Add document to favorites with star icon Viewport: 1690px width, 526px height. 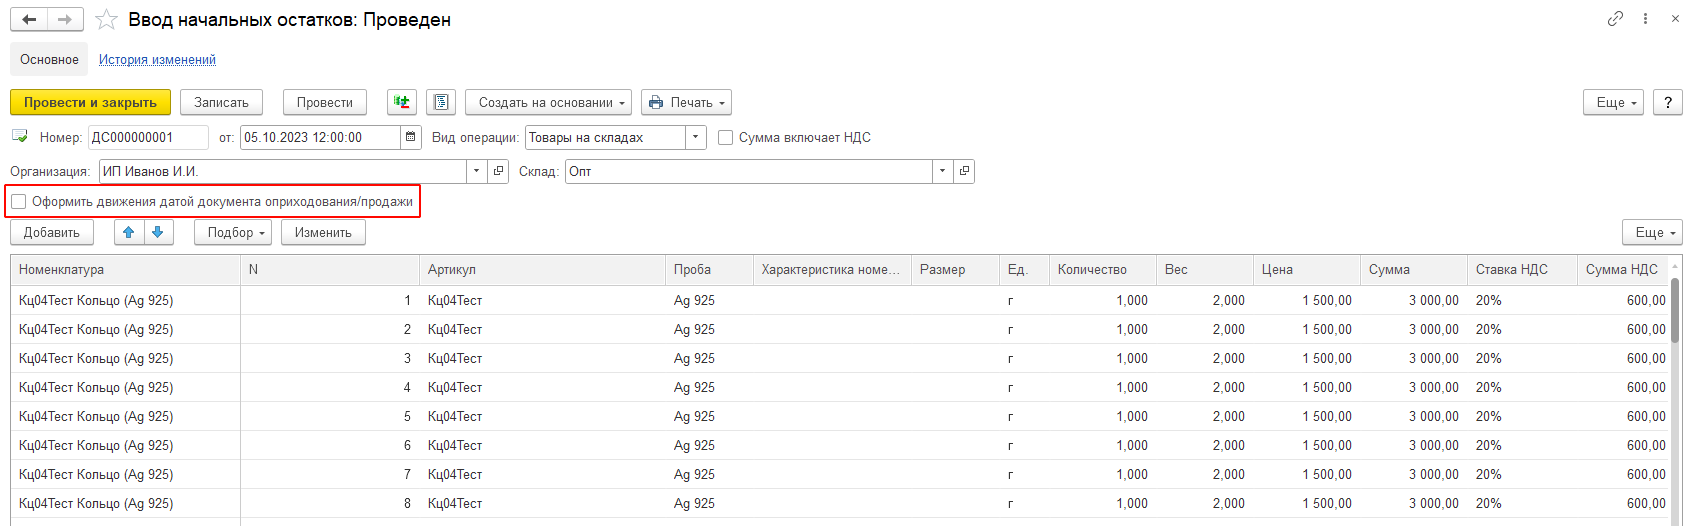(x=106, y=20)
